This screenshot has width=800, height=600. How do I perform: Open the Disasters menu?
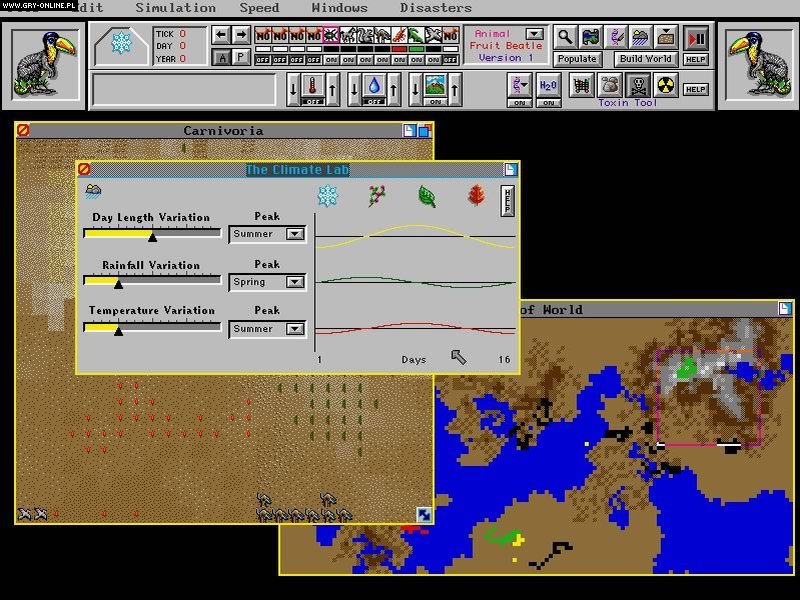click(436, 8)
